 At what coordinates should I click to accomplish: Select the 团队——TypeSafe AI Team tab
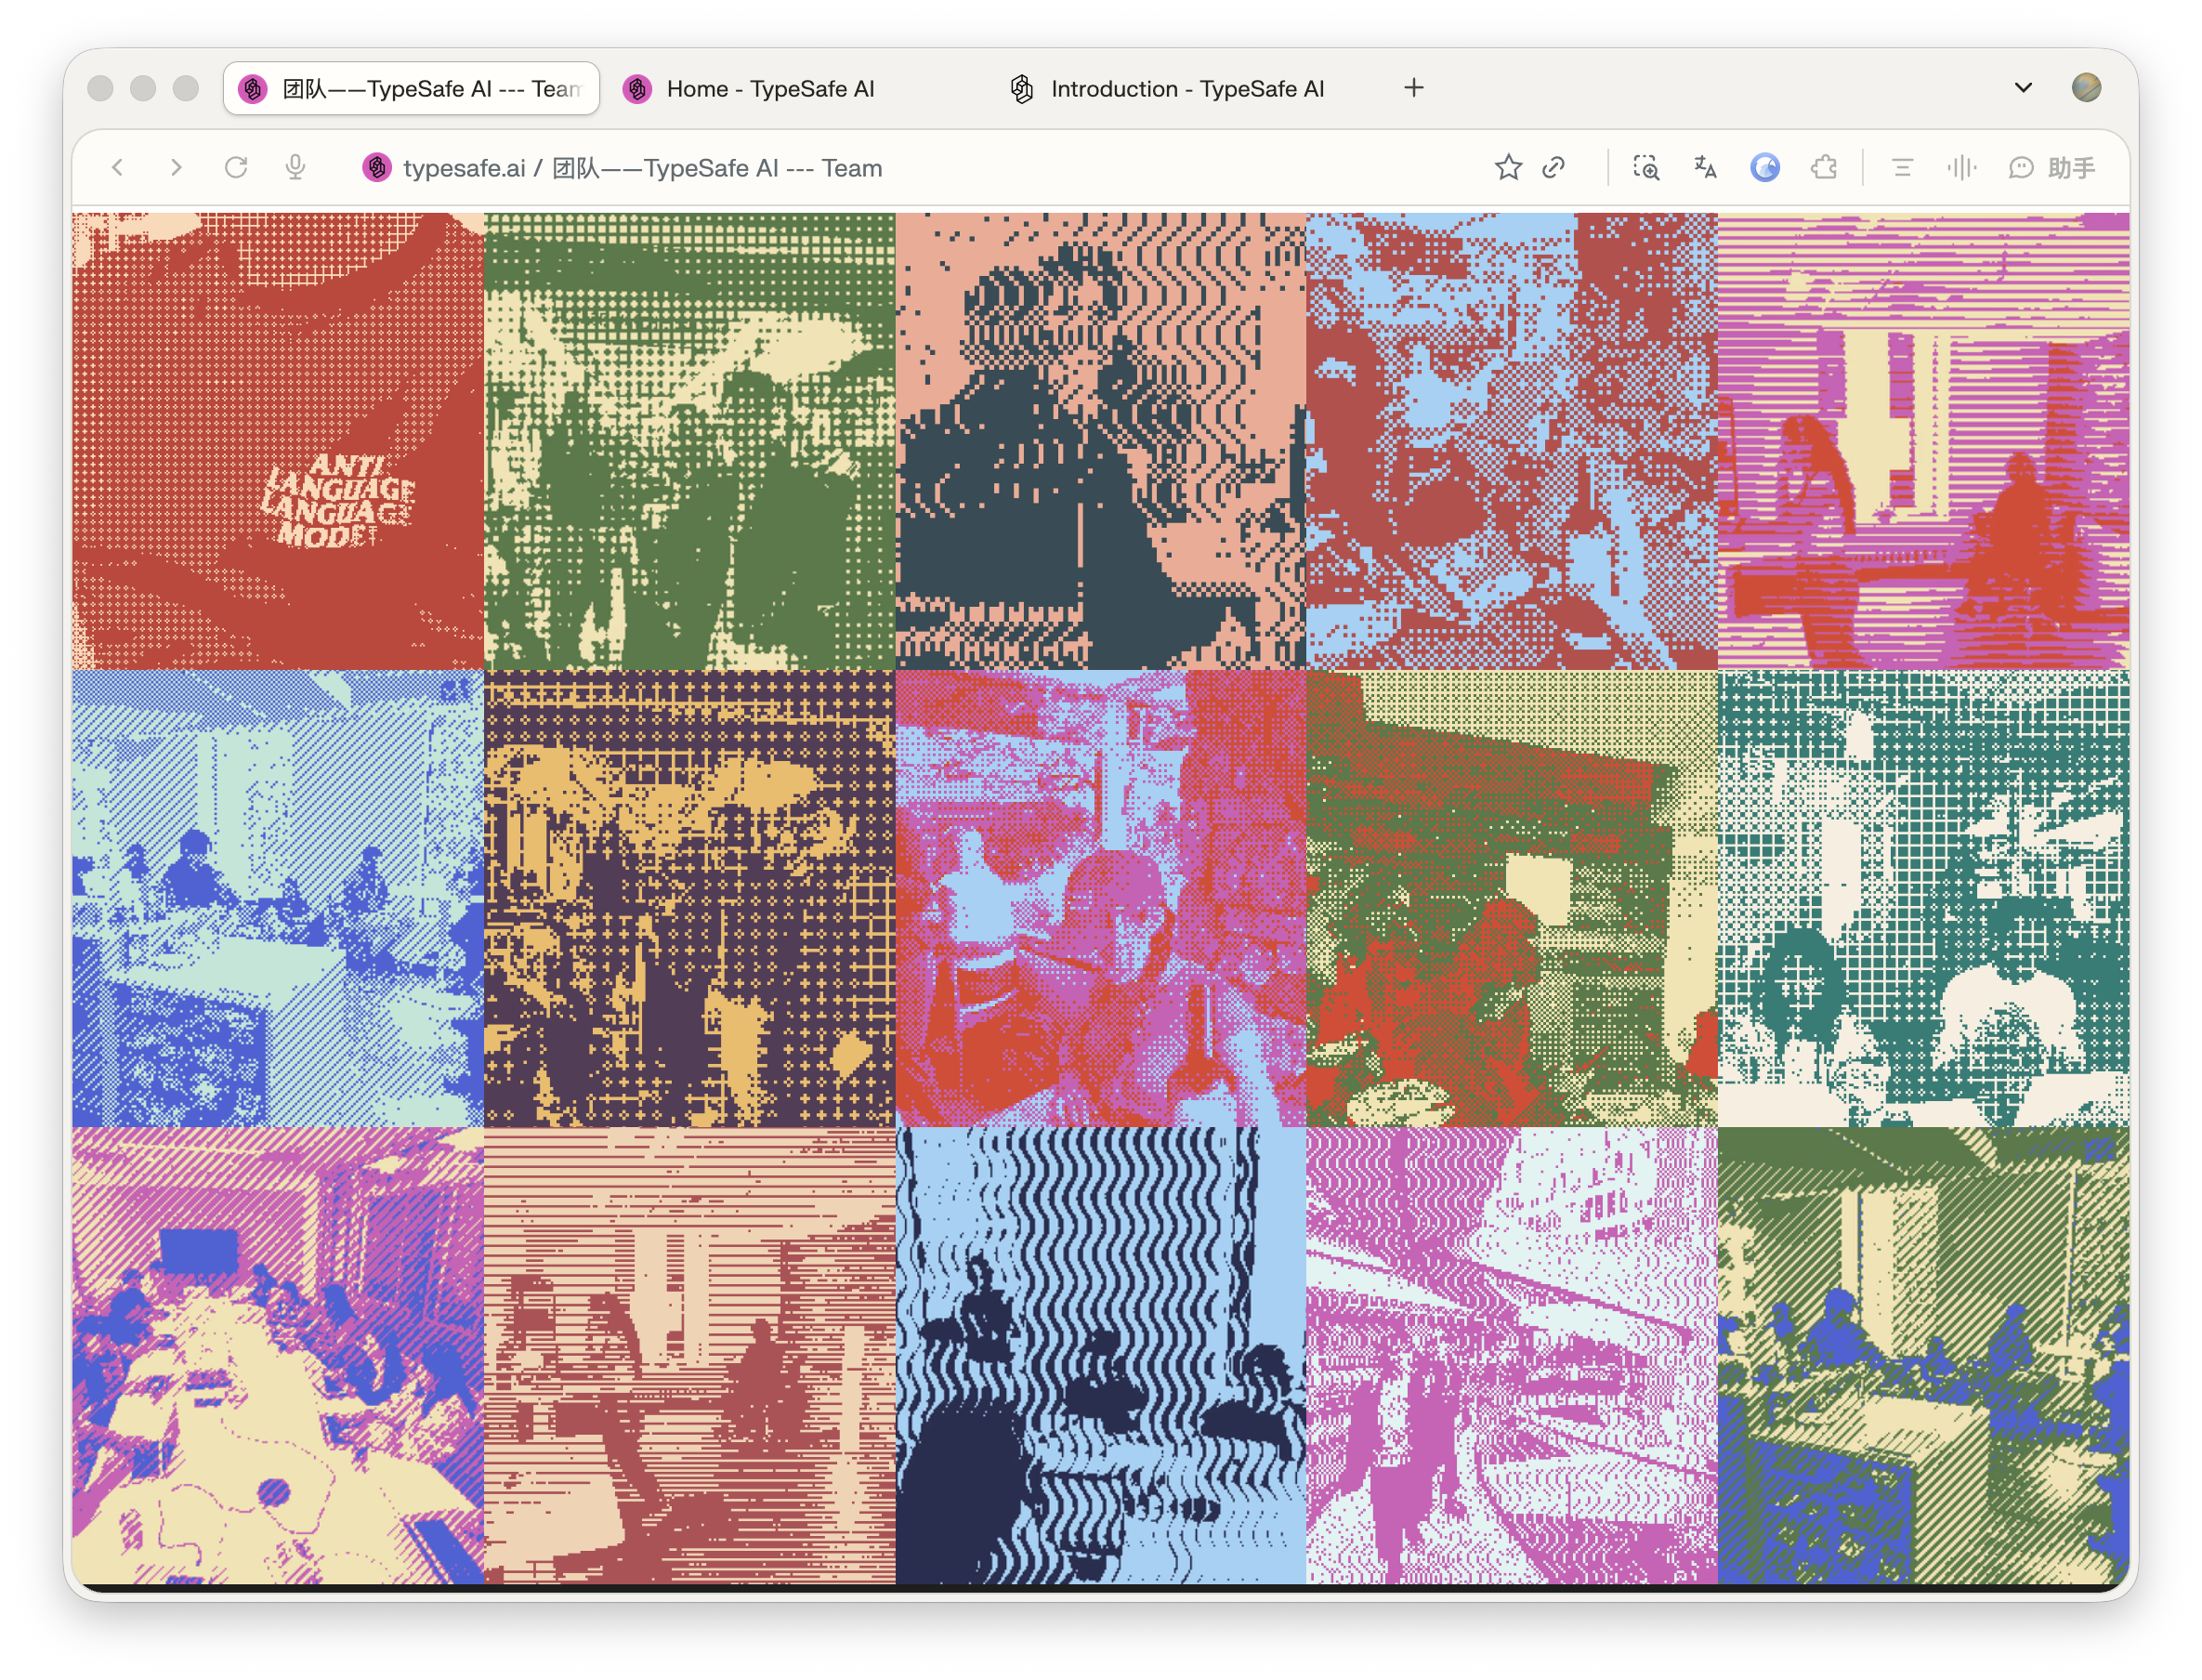pyautogui.click(x=411, y=89)
